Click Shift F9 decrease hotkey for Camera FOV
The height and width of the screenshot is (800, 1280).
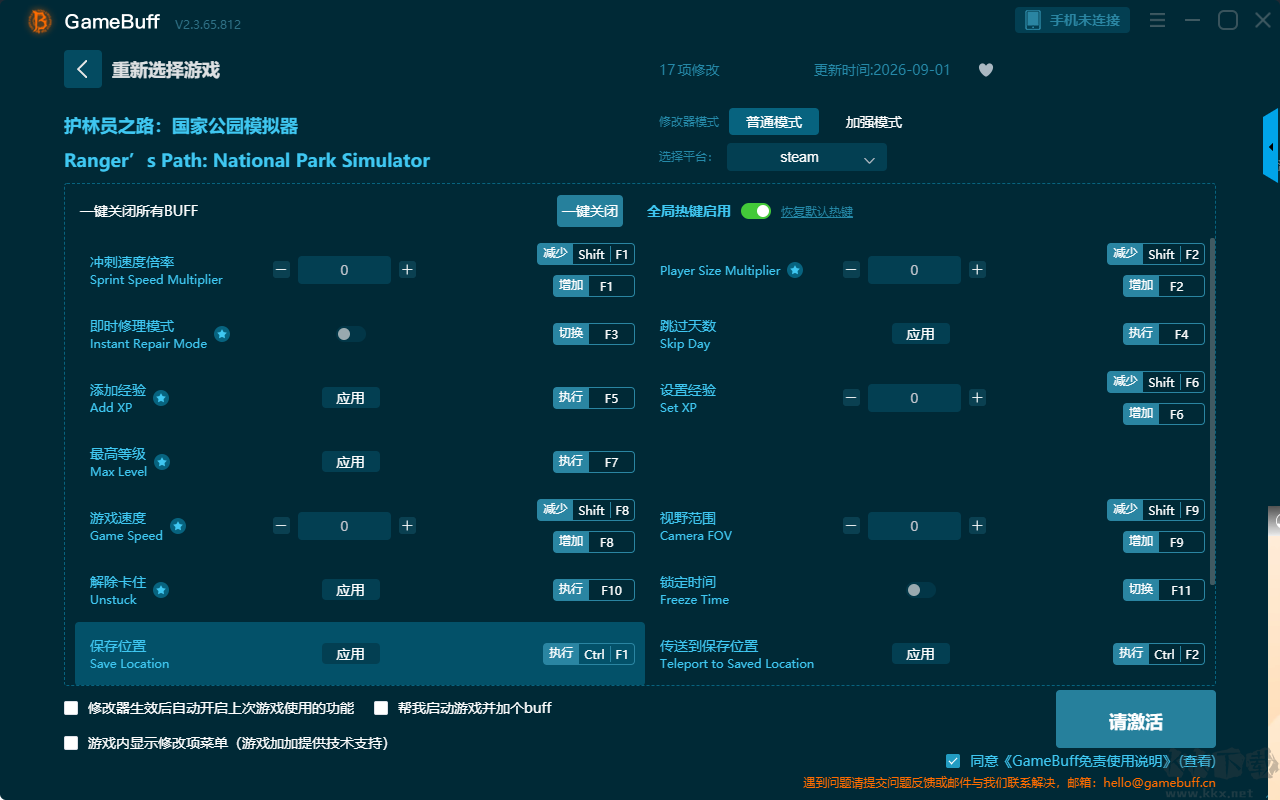[x=1156, y=510]
